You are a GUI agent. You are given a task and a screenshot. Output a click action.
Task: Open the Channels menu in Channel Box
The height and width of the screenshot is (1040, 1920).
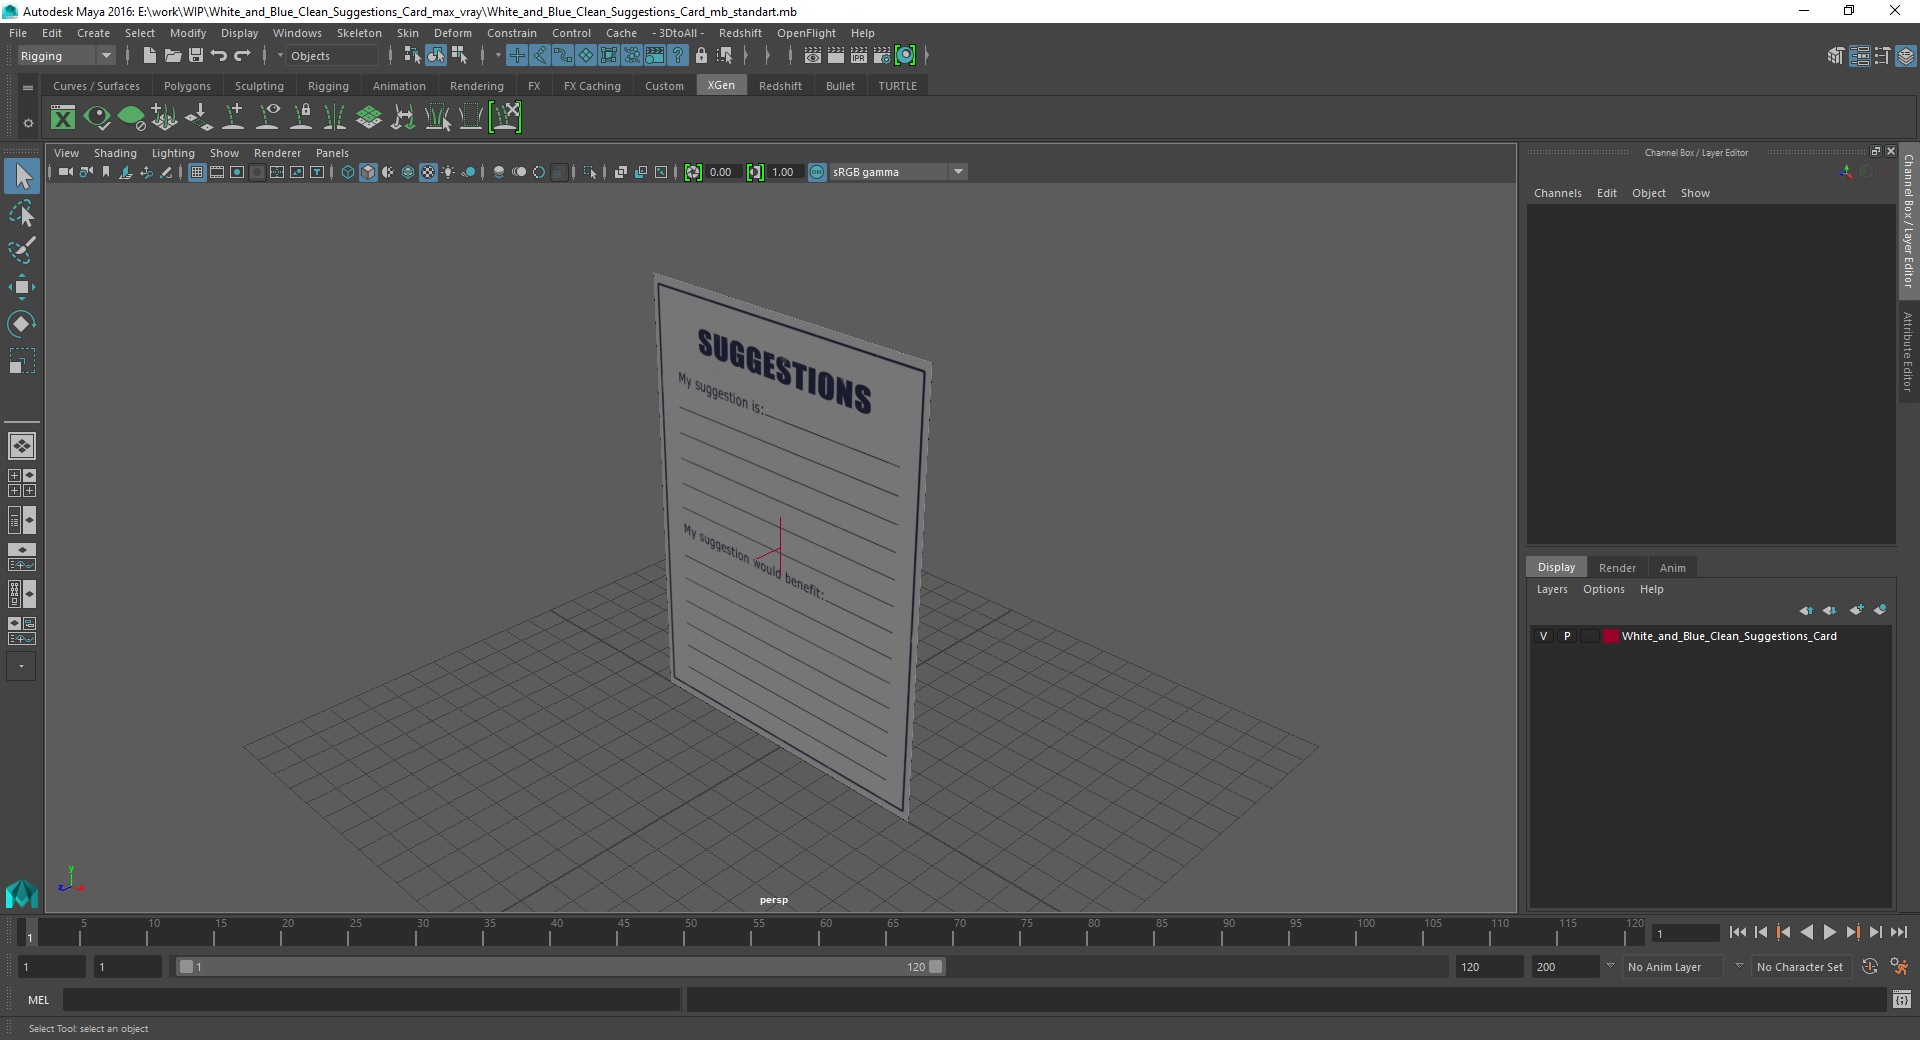tap(1557, 193)
